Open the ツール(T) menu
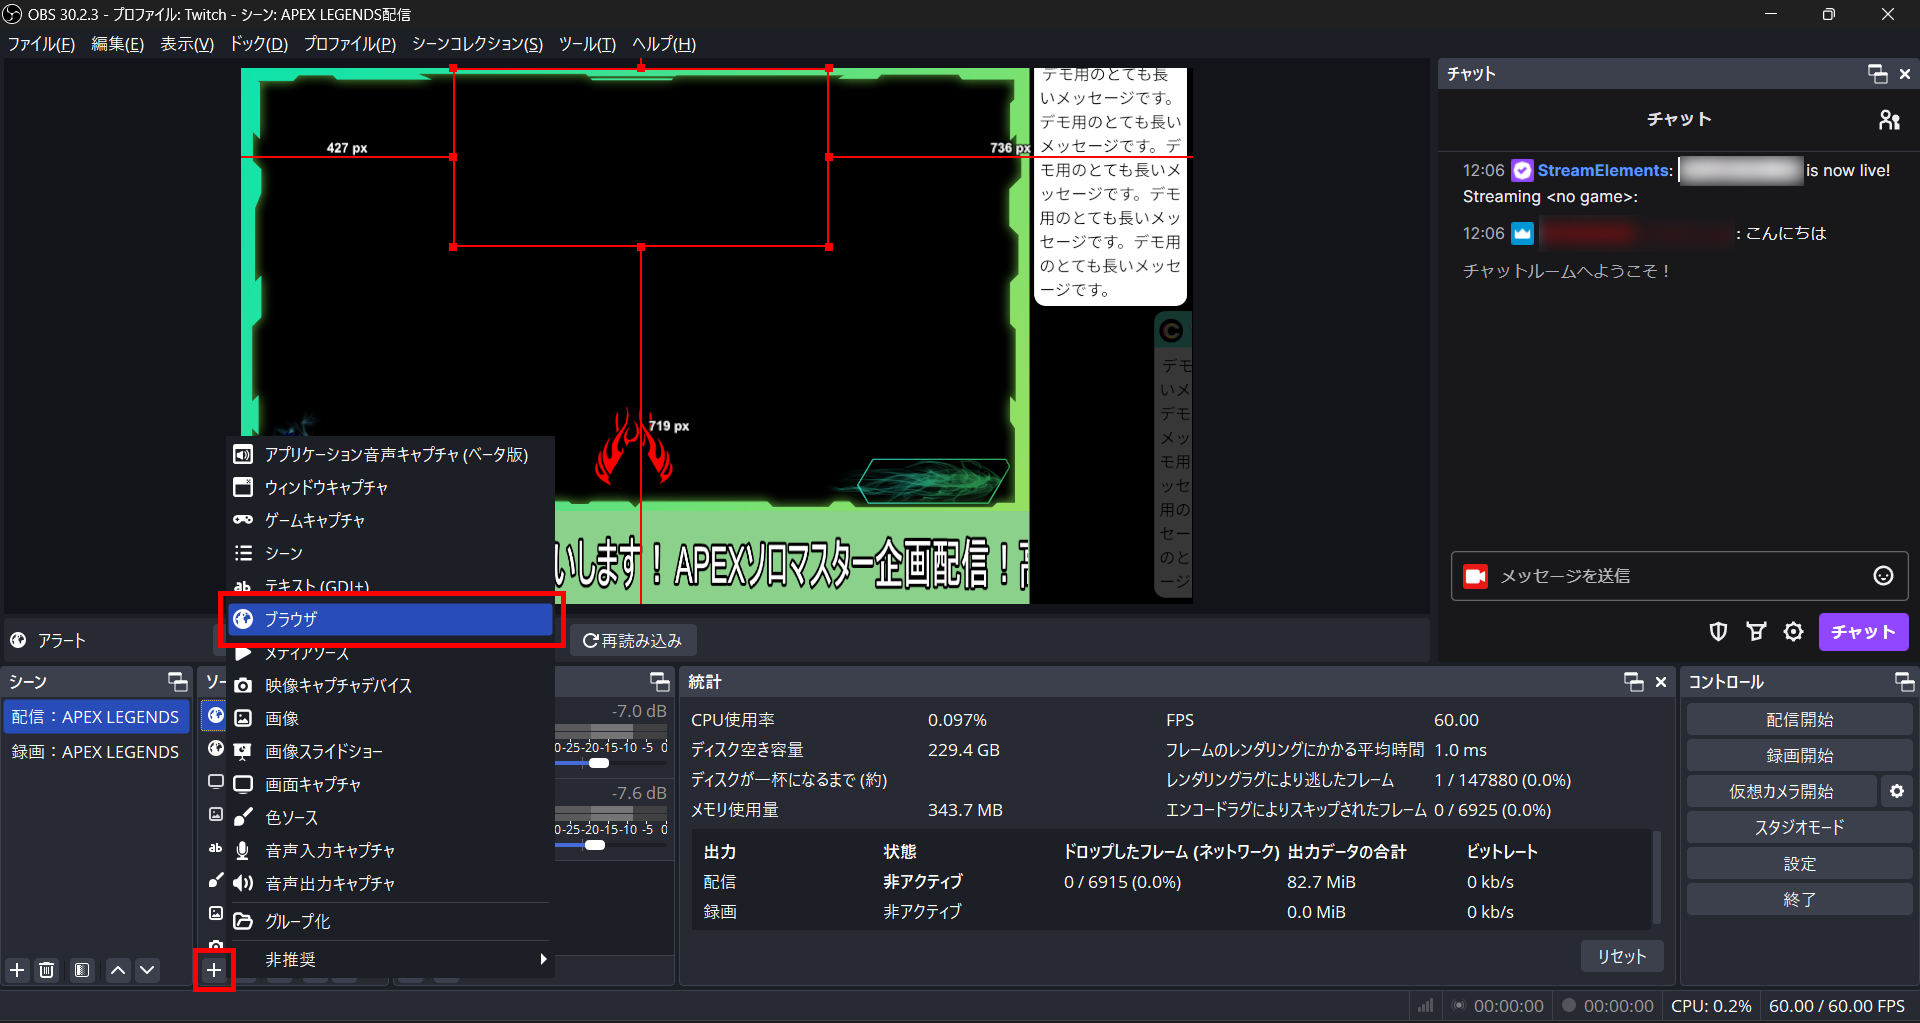 587,44
